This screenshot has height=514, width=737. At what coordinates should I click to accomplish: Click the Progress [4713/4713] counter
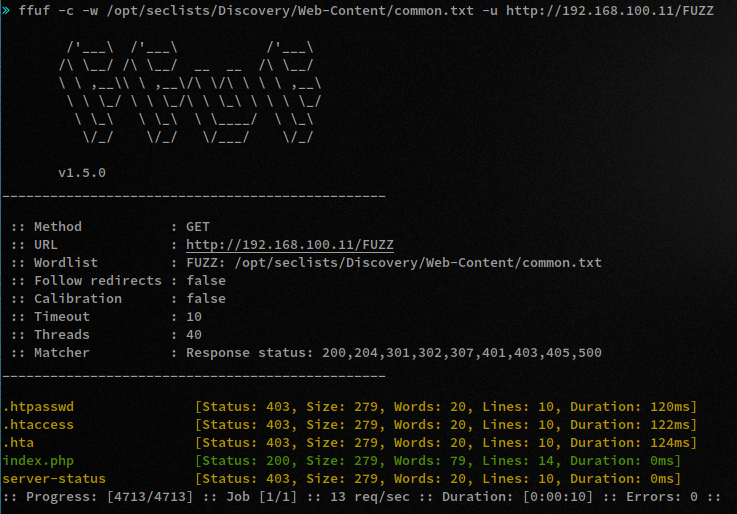click(x=110, y=497)
